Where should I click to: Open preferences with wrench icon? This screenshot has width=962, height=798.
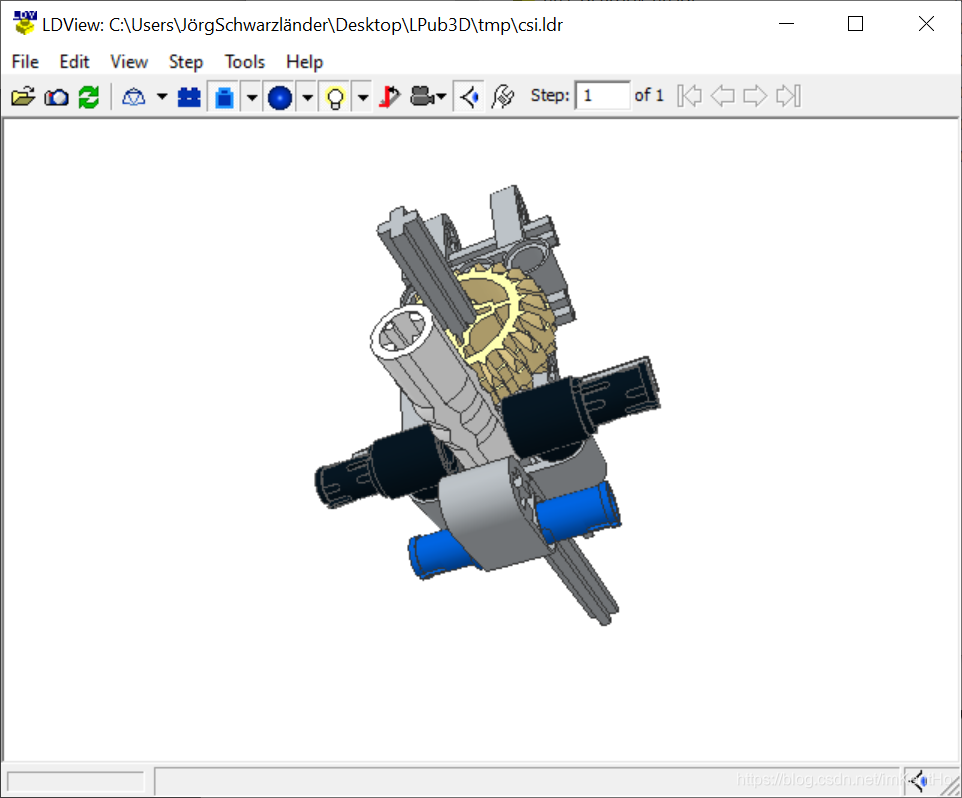(502, 97)
